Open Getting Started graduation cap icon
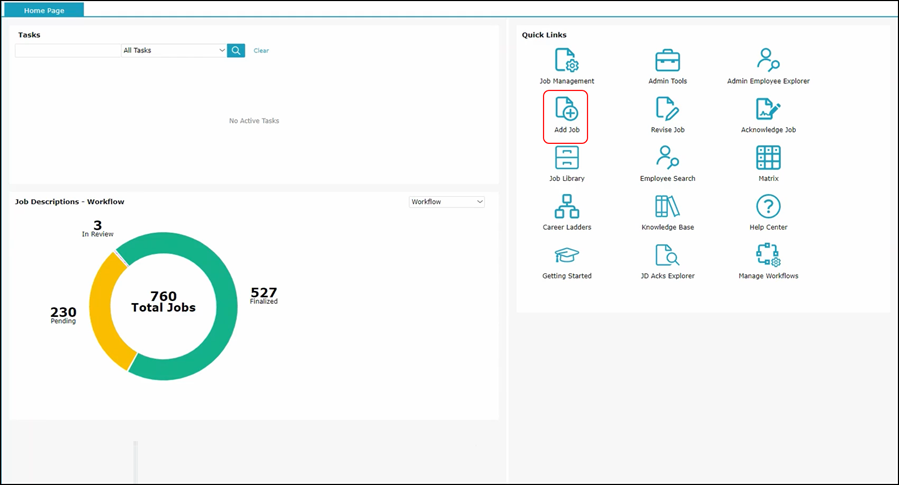 (x=566, y=255)
